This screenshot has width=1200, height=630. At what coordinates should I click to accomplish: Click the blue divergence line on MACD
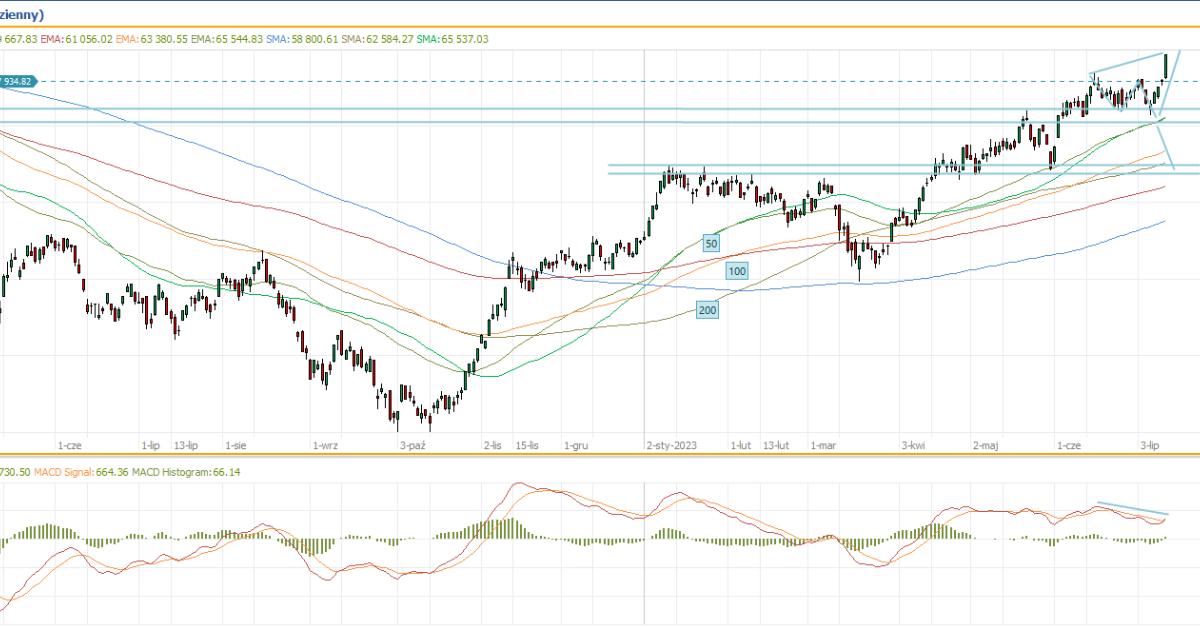(x=1132, y=507)
